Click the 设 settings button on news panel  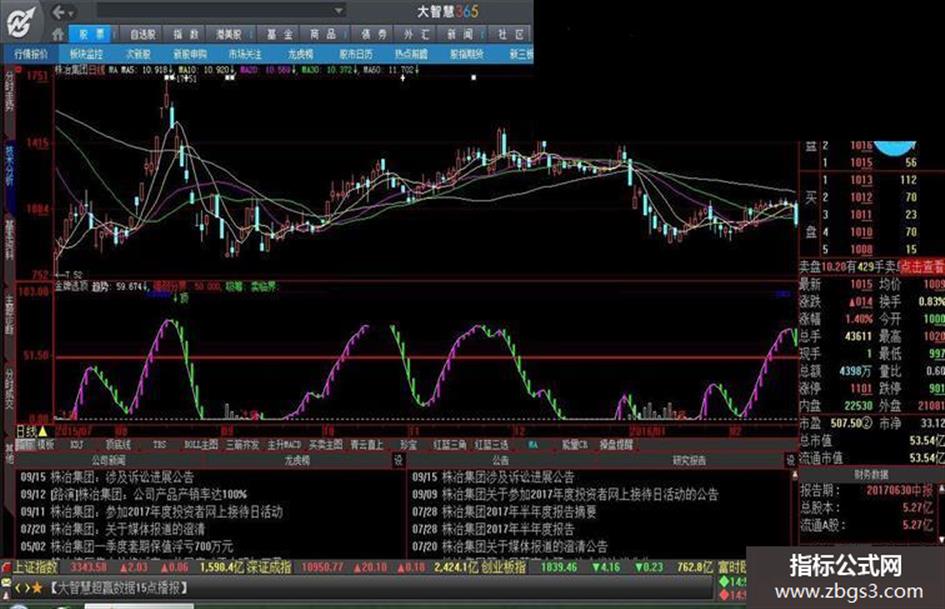(398, 460)
